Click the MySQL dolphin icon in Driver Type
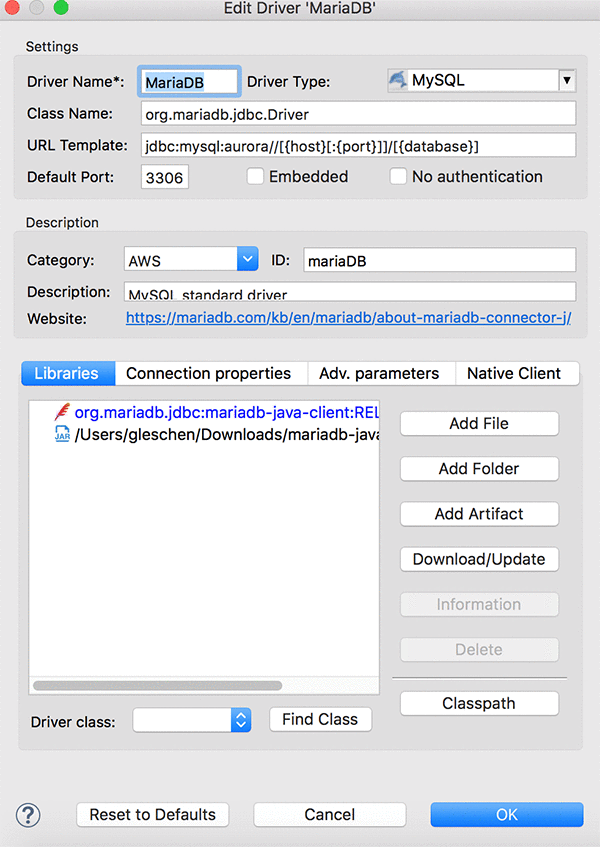This screenshot has height=847, width=600. 397,80
